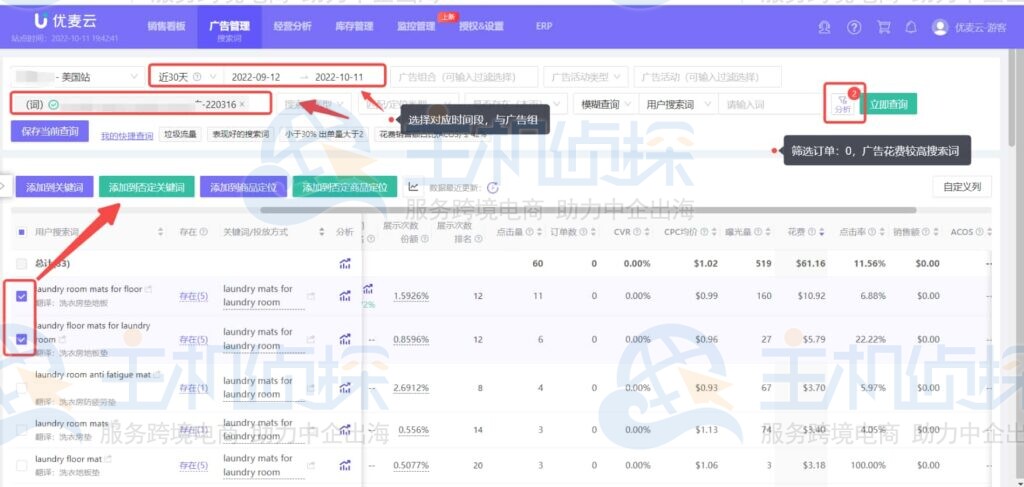Check the laundry floor mat row

22,465
